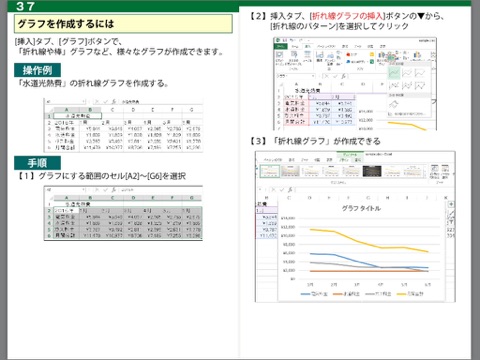
Task: Click column G header in step 1 spreadsheet
Action: tap(192, 198)
